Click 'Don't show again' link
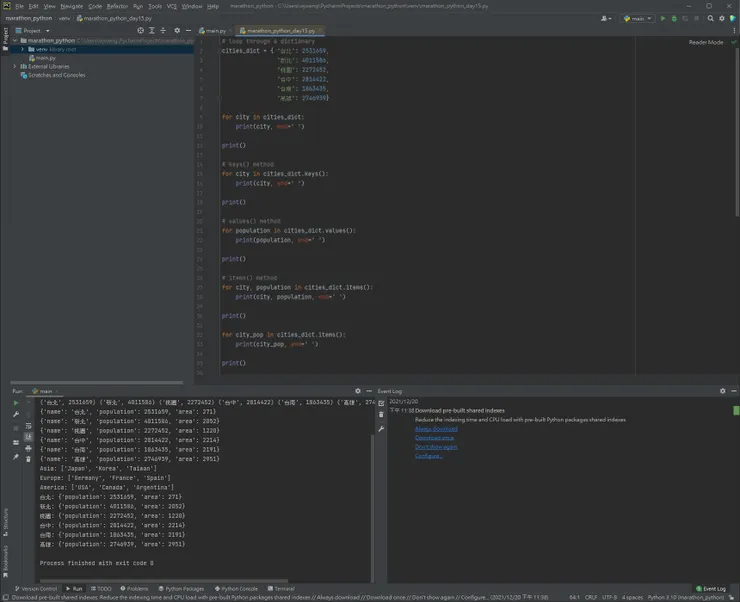Screen dimensions: 740x602 click(x=436, y=447)
